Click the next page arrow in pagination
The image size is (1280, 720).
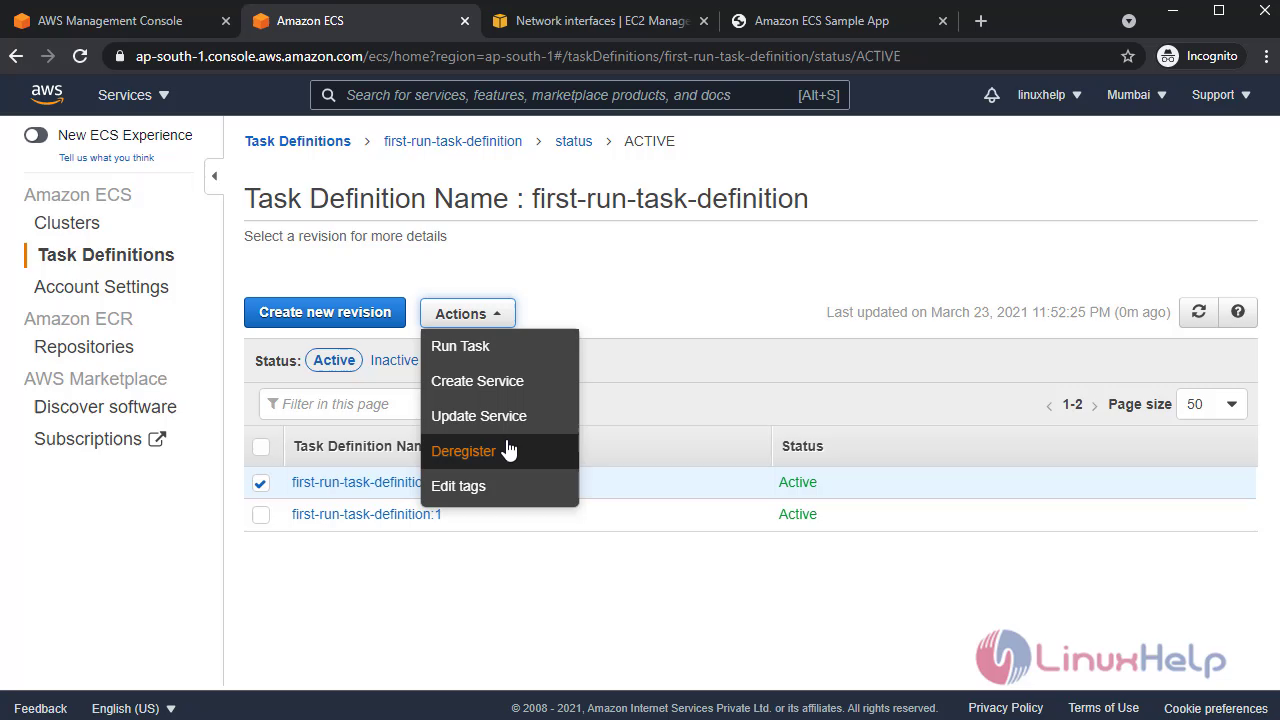pos(1095,405)
